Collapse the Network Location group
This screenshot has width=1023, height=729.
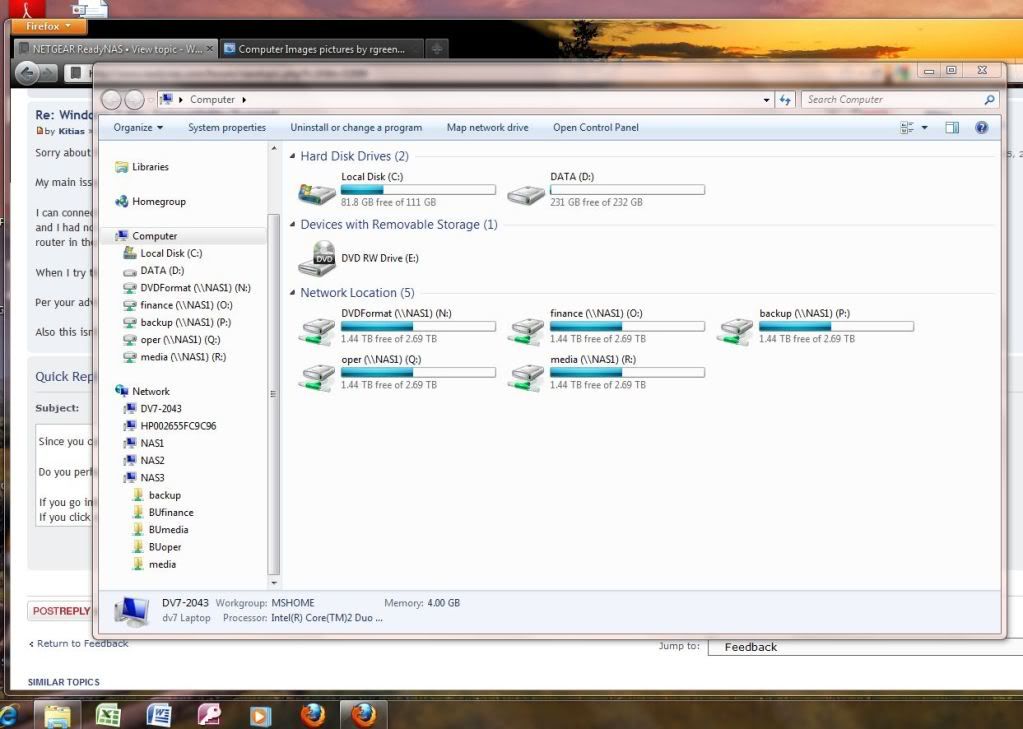292,293
